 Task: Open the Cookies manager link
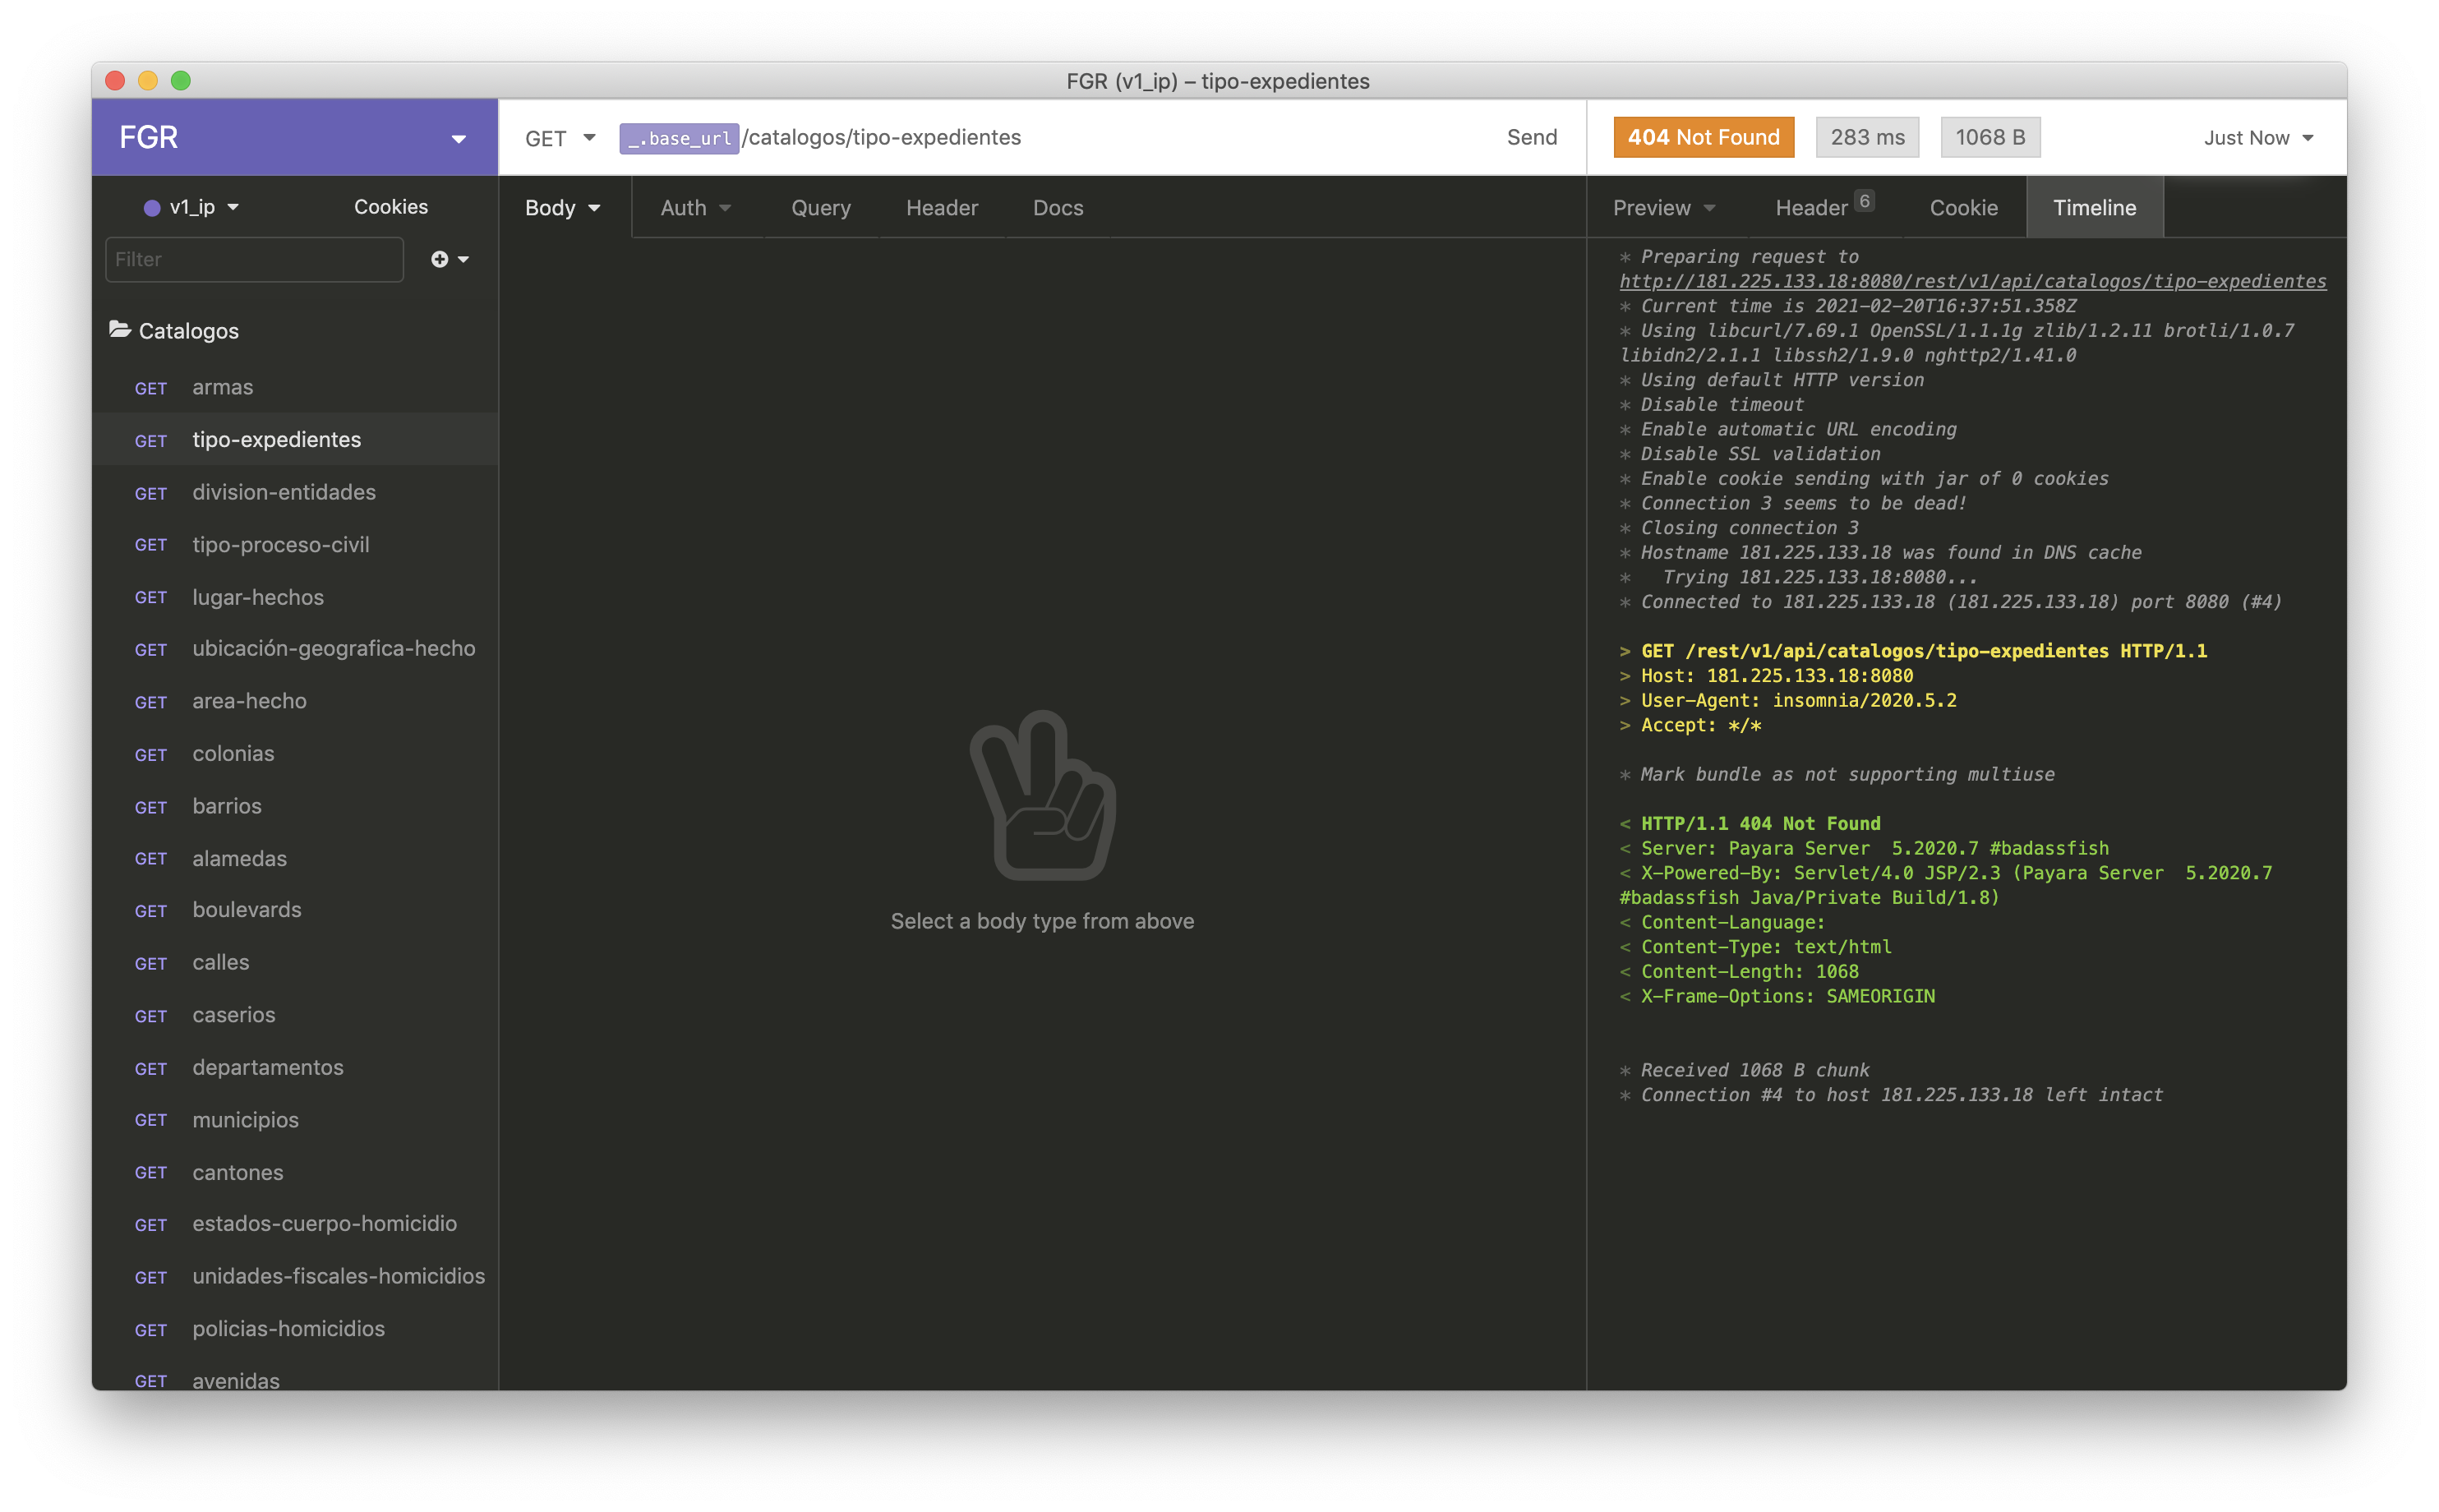click(390, 207)
